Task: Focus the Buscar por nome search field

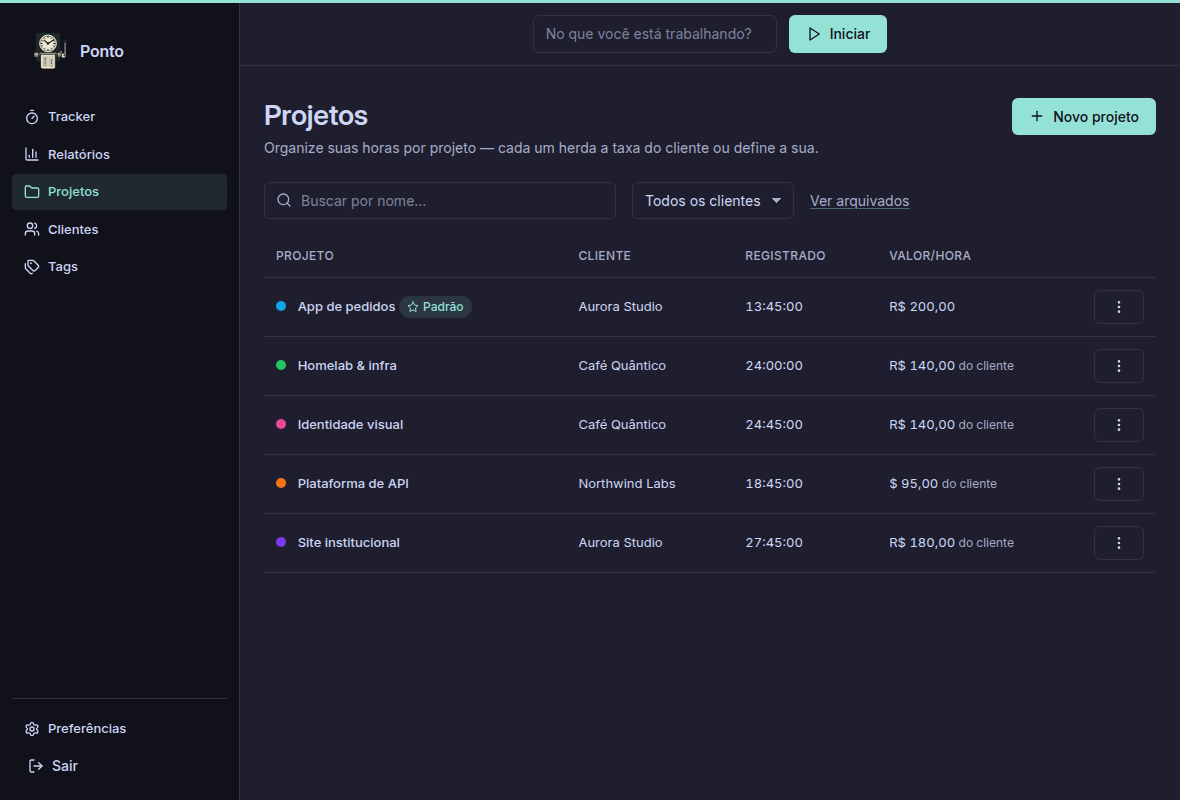Action: click(439, 201)
